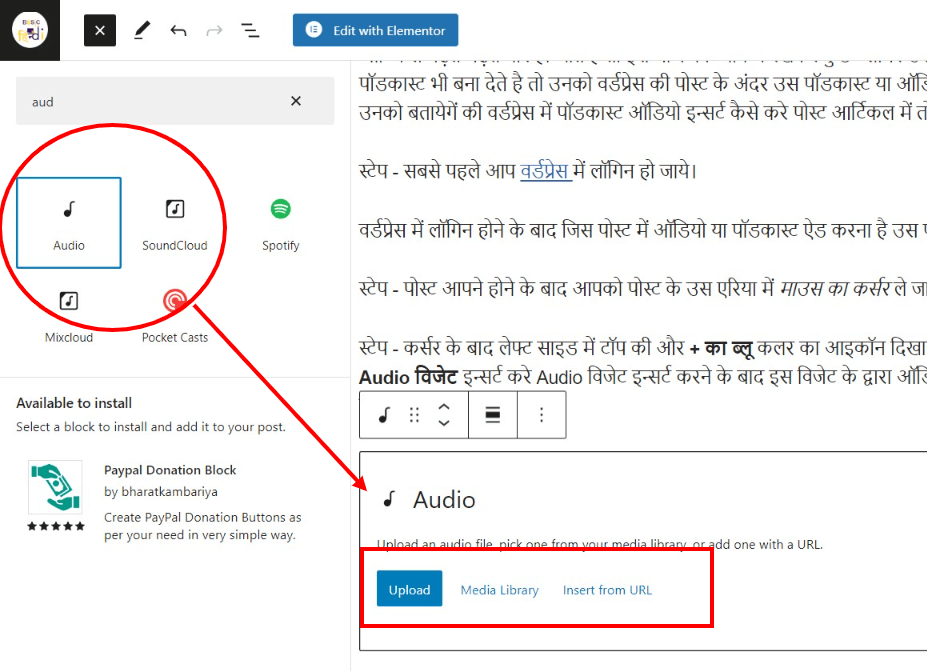Select the Tools pencil icon

pos(142,30)
